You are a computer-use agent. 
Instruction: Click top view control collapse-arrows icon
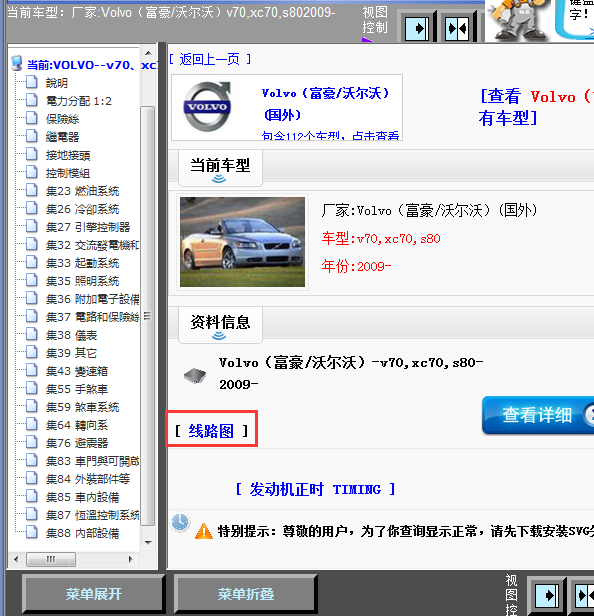(x=457, y=28)
